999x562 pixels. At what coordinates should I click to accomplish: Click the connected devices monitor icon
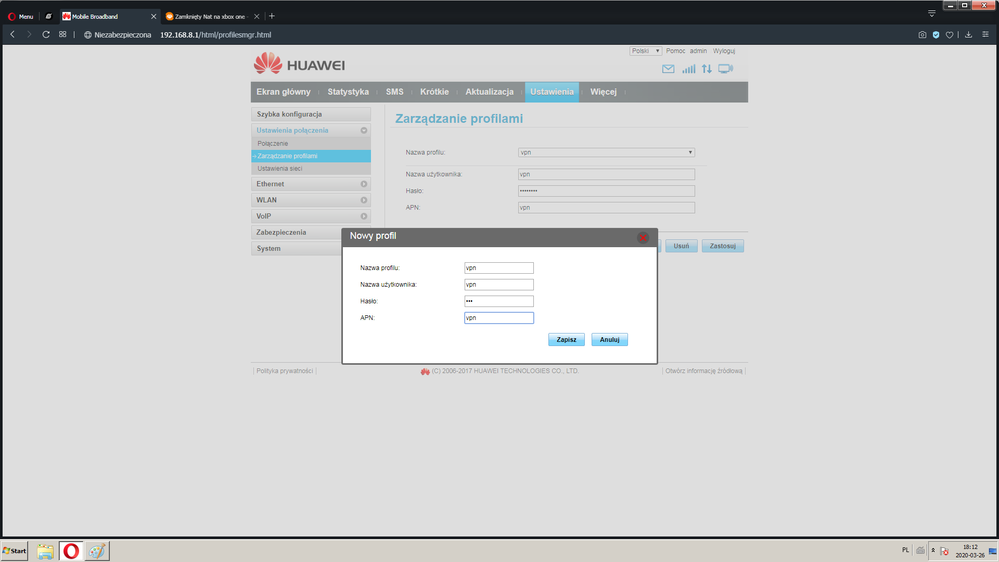[726, 69]
